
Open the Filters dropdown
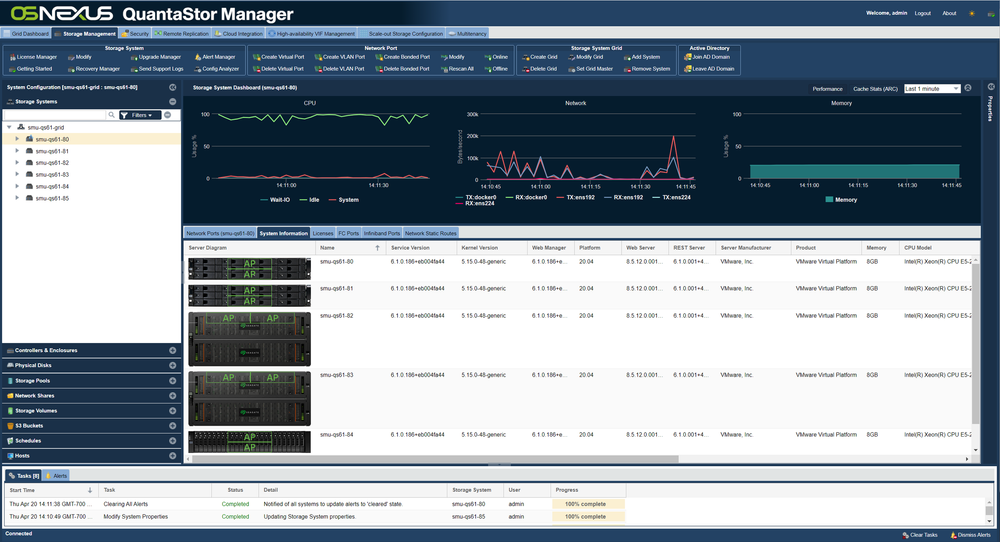pyautogui.click(x=140, y=115)
